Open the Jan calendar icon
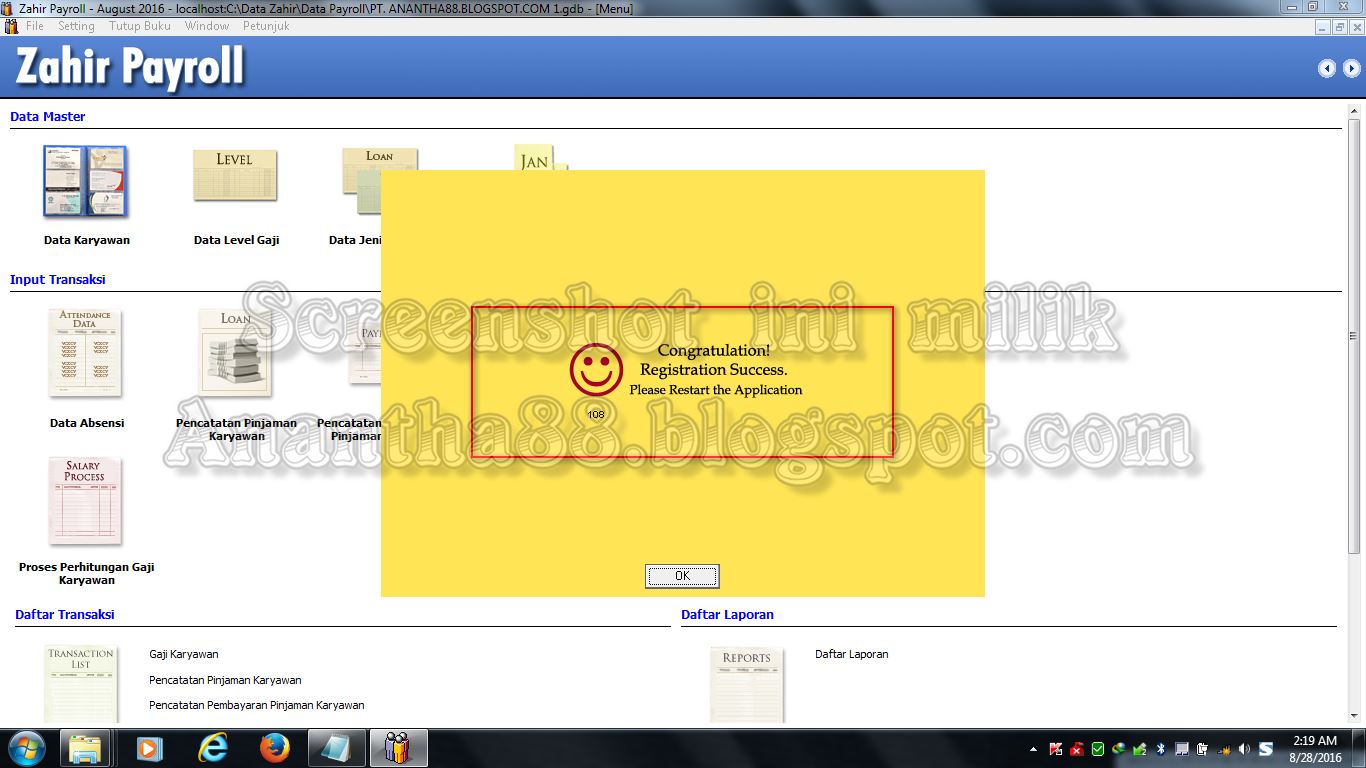The width and height of the screenshot is (1366, 768). [540, 157]
